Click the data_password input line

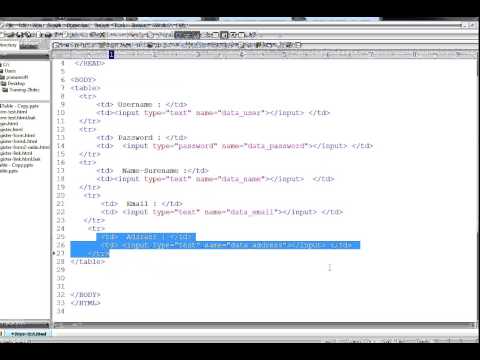pyautogui.click(x=235, y=146)
